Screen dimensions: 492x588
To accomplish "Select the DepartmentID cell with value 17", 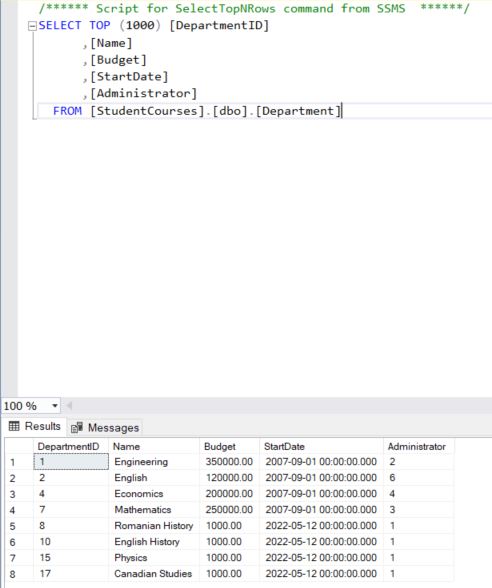I will (x=71, y=574).
